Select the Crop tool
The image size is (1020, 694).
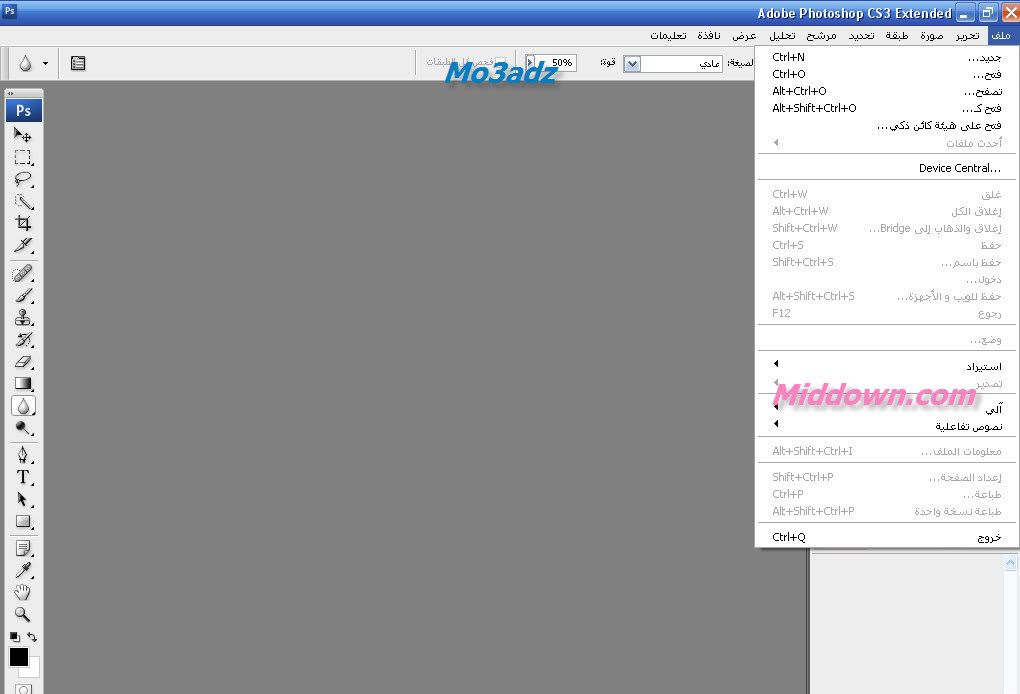(x=23, y=223)
